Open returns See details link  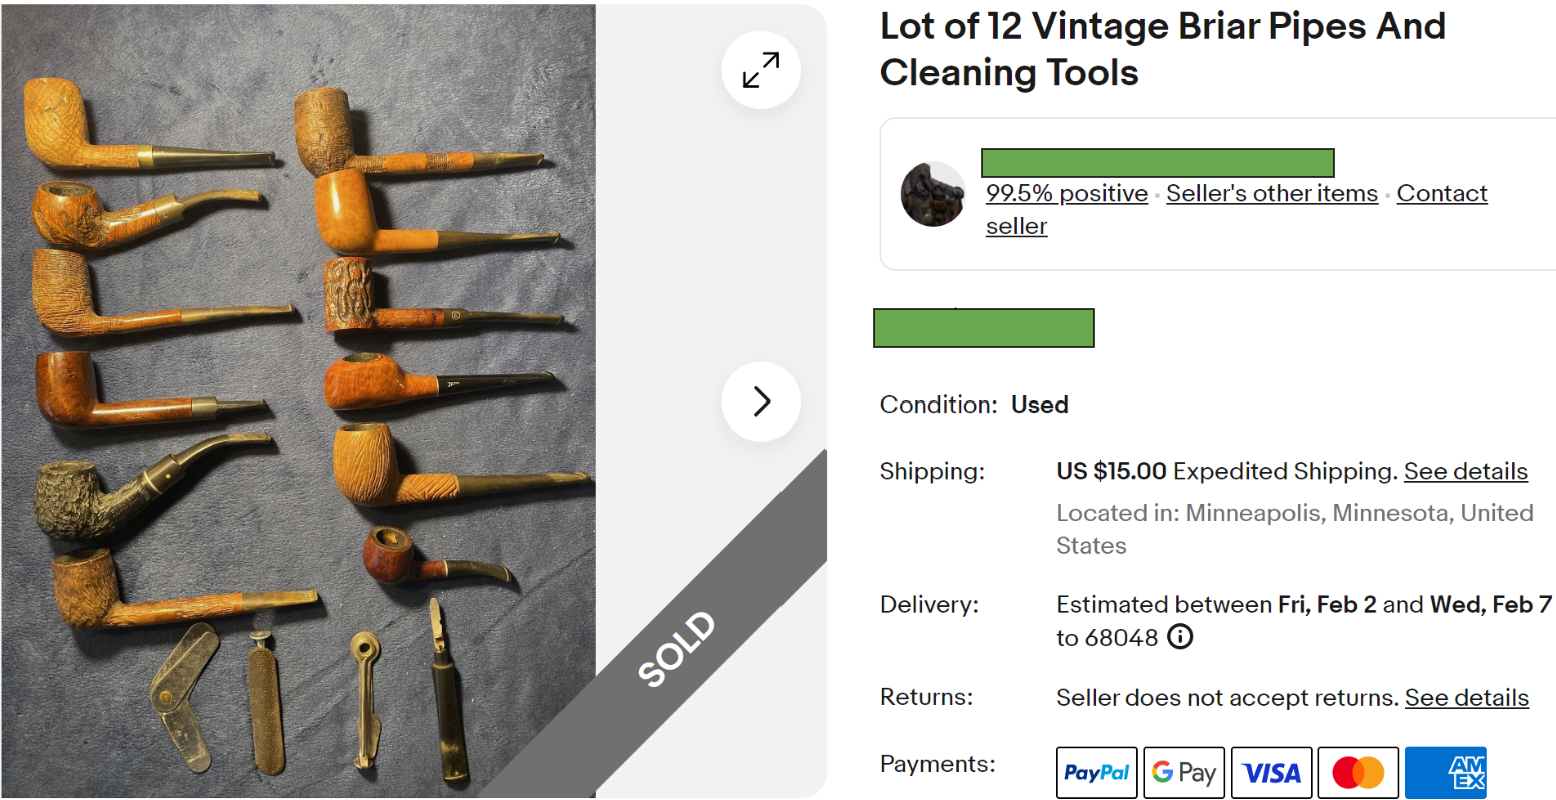pos(1466,698)
